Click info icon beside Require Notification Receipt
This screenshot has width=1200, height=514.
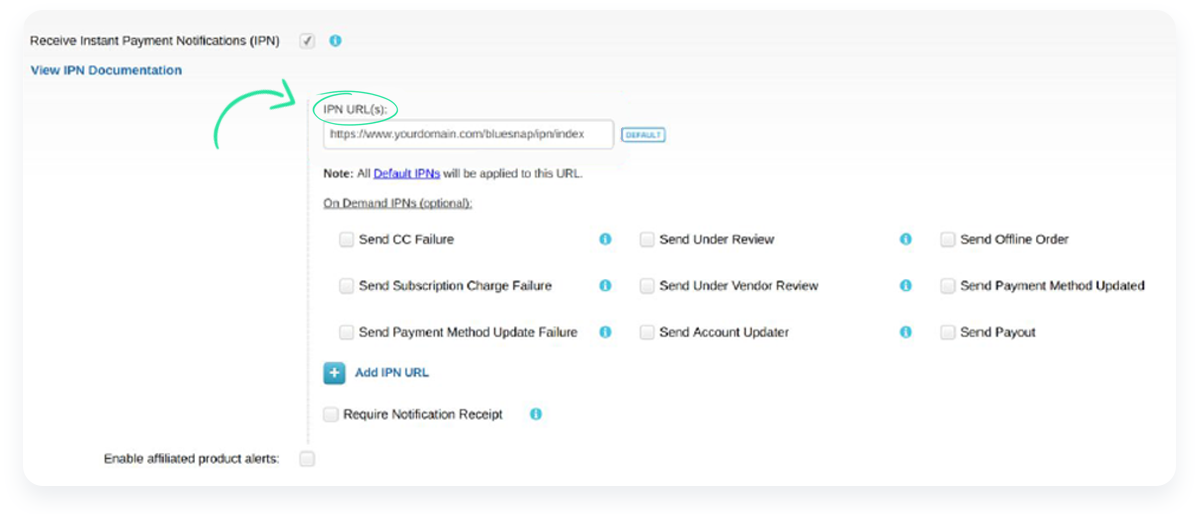(x=536, y=414)
